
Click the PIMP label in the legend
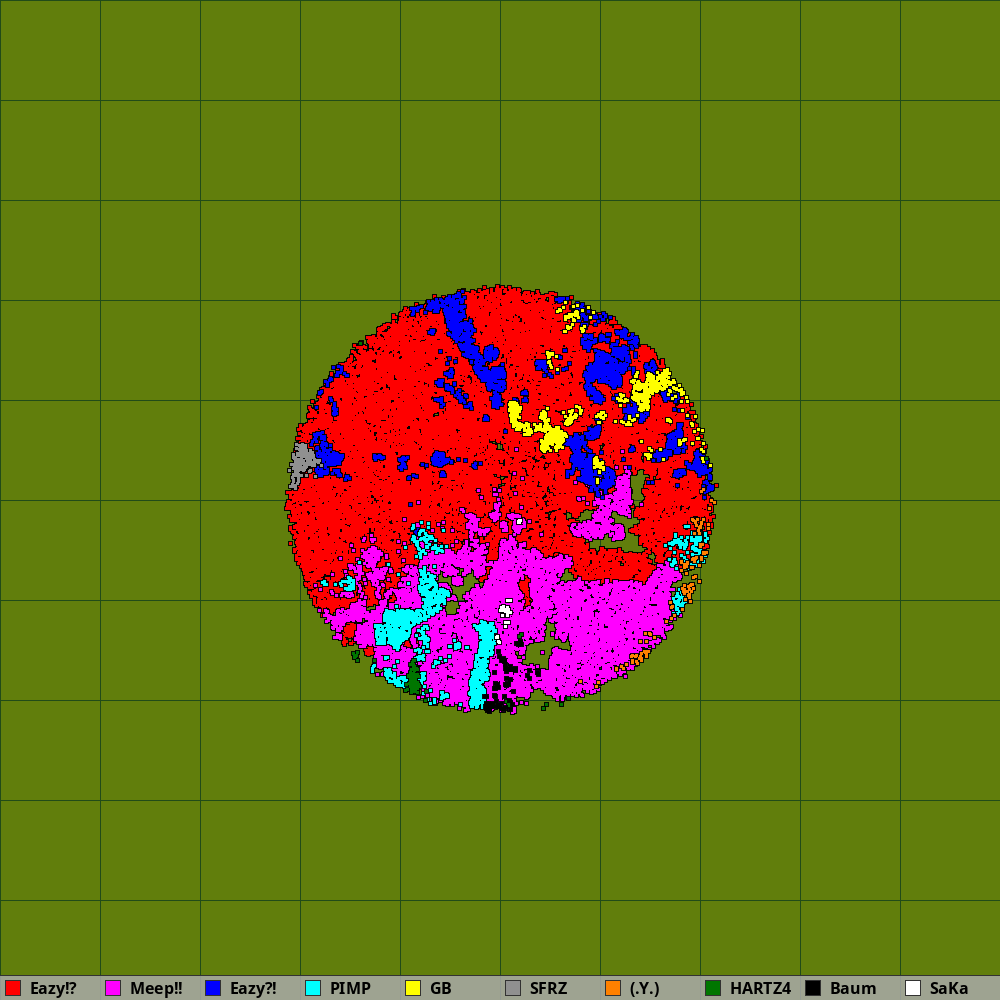coord(350,988)
